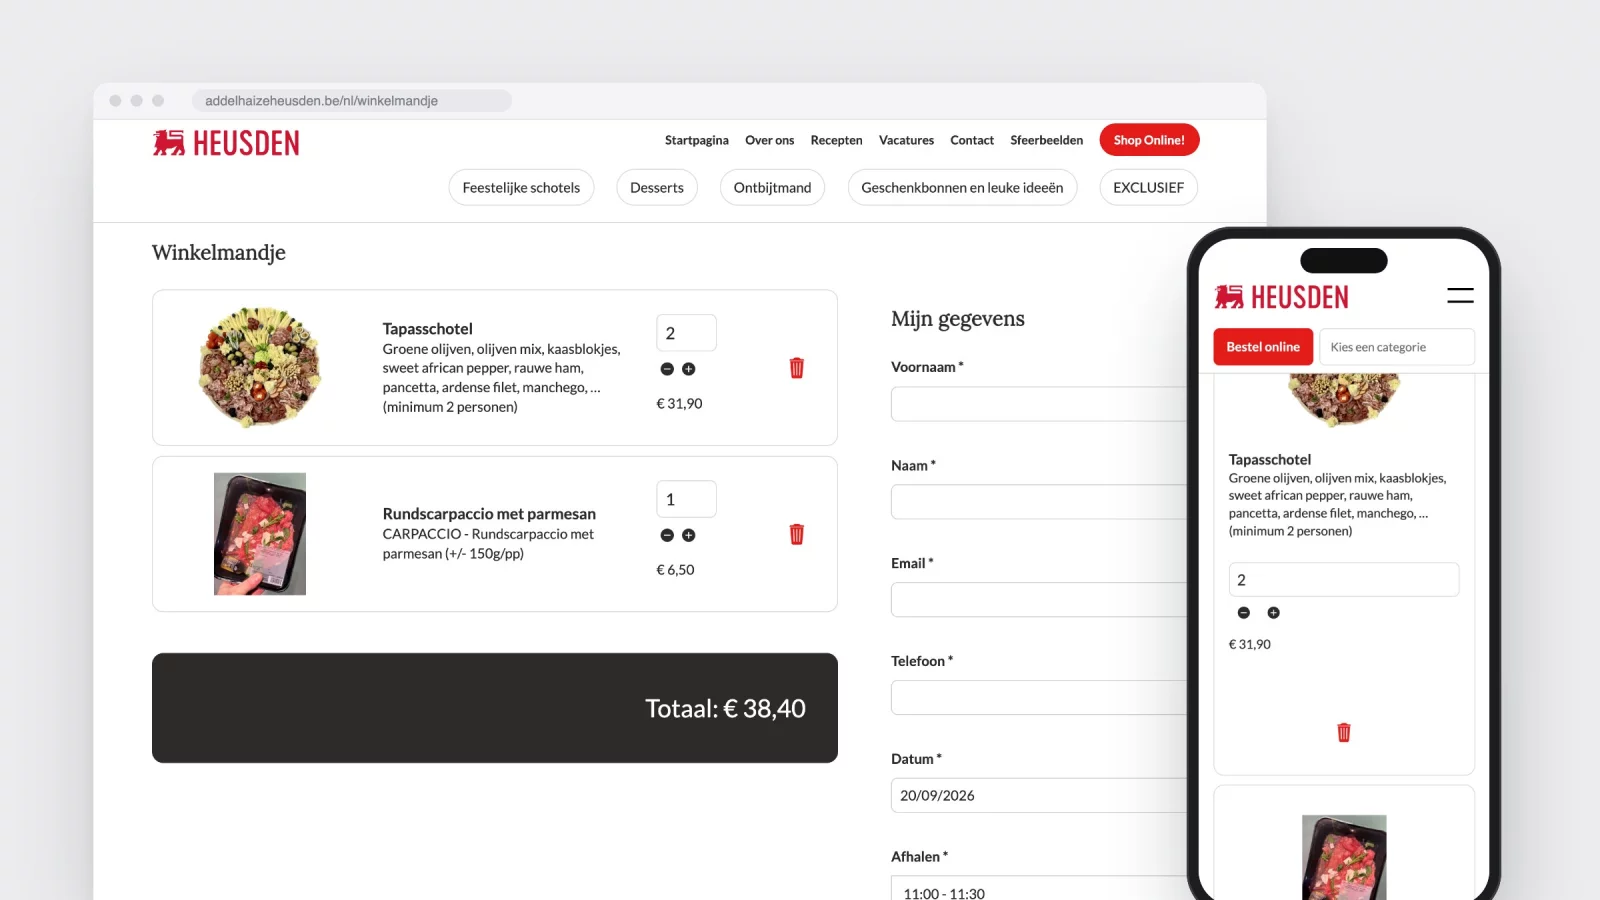Click Tapasschotel product title on desktop
The image size is (1600, 900).
tap(427, 328)
